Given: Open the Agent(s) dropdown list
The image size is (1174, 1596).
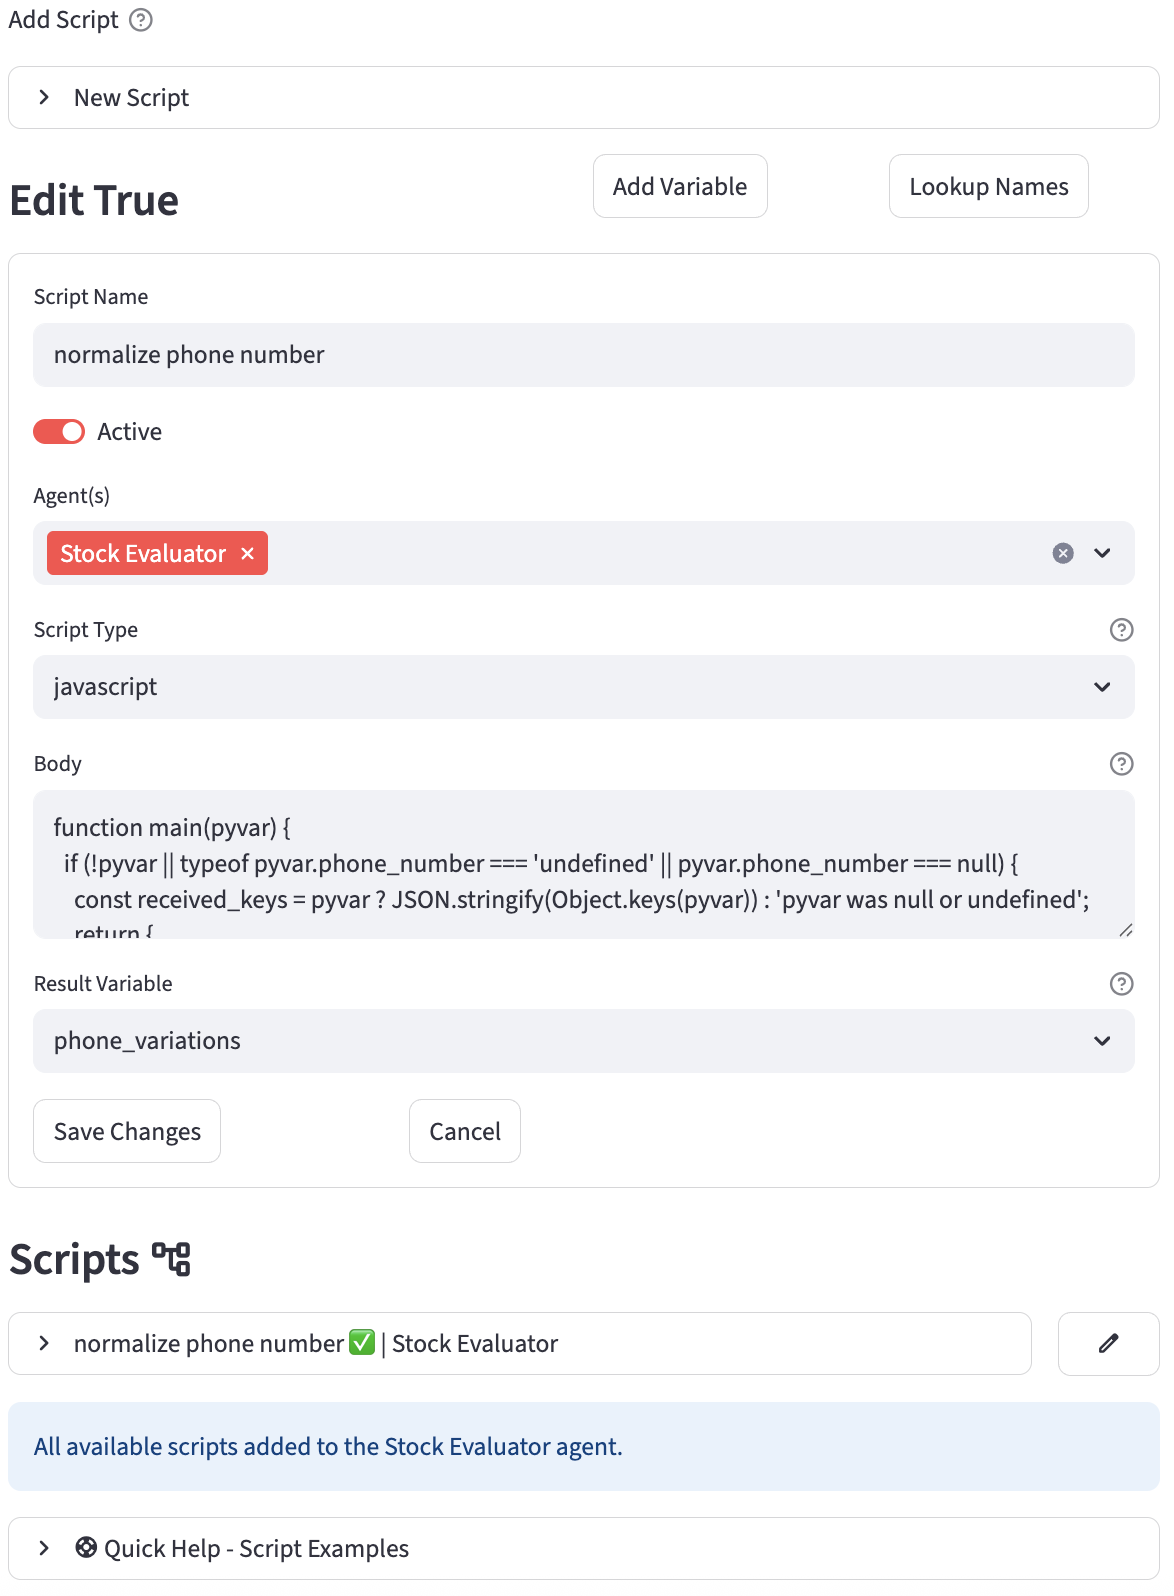Looking at the screenshot, I should click(1102, 554).
